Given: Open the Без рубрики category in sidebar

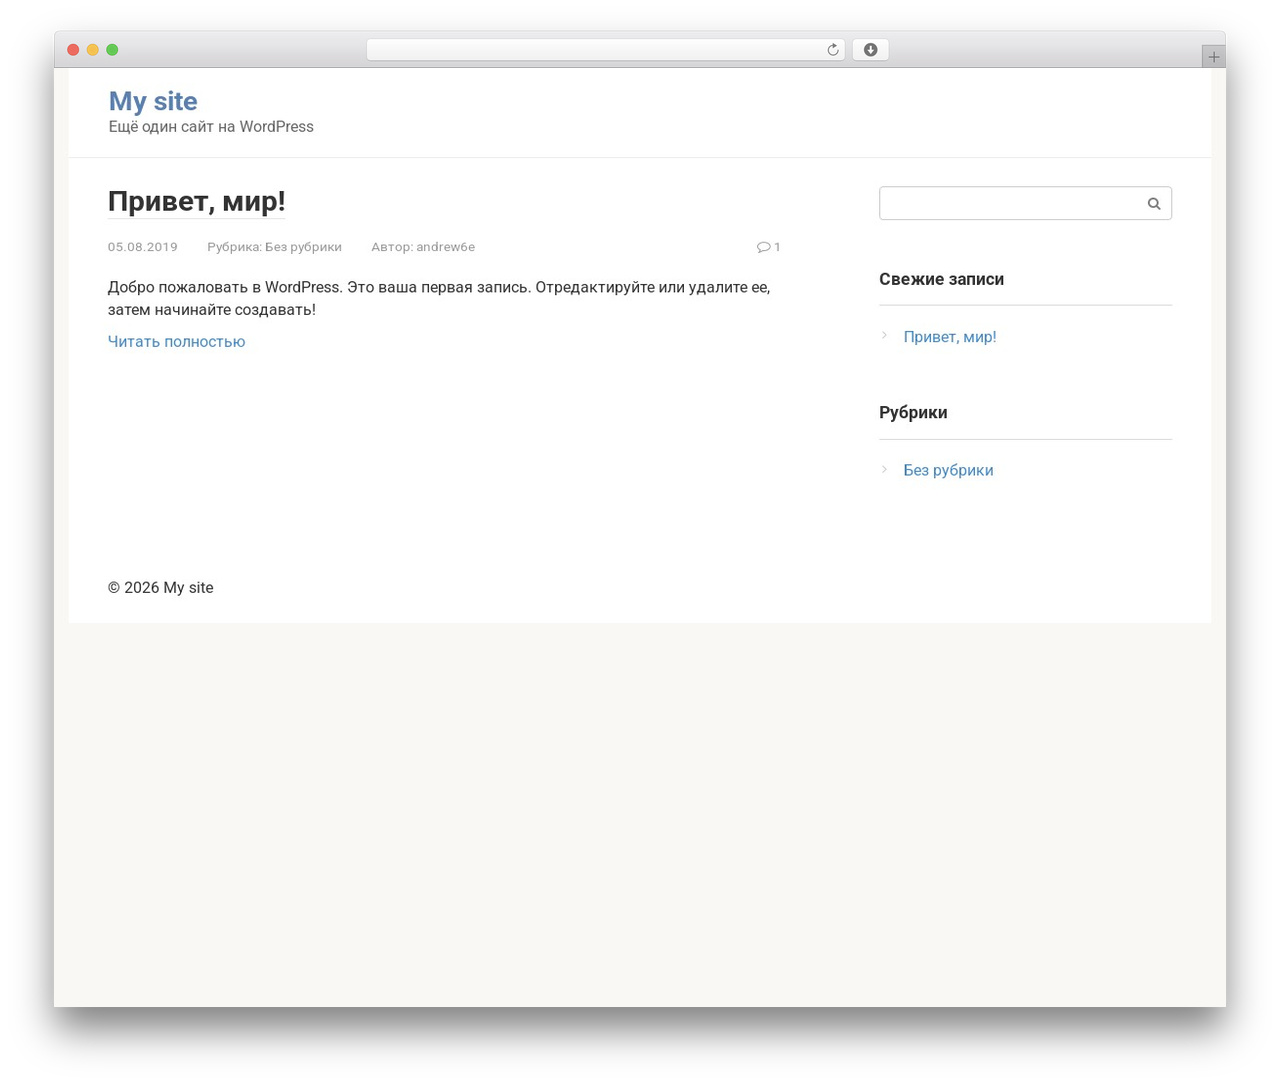Looking at the screenshot, I should click(948, 470).
